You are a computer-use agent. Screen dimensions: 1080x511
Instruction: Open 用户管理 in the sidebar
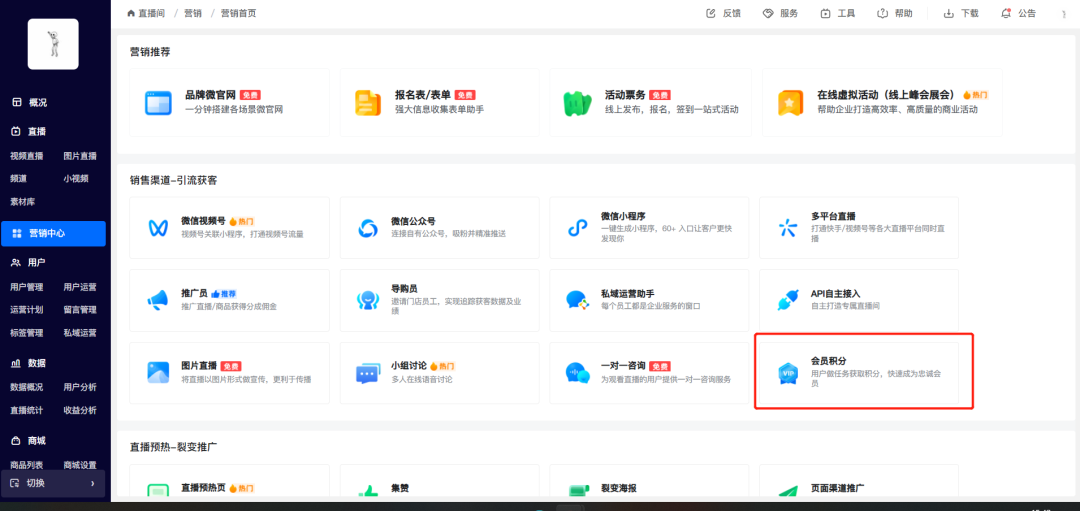(27, 287)
